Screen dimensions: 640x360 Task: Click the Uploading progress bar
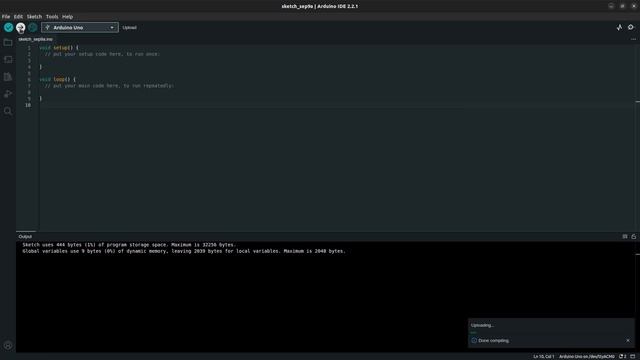[x=551, y=333]
